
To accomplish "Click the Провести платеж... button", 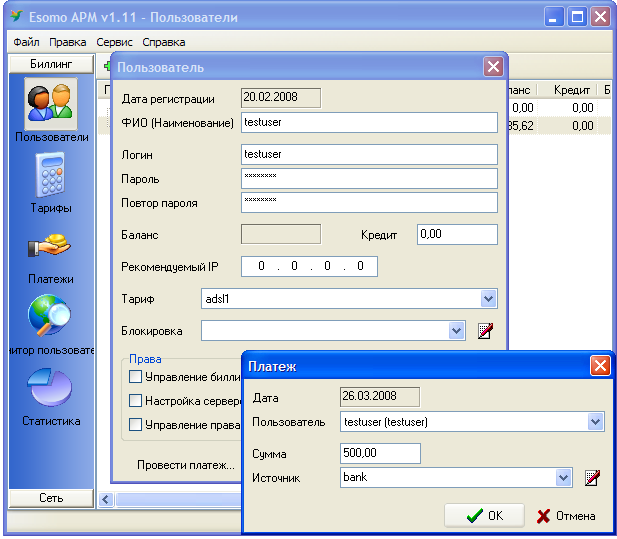I will 186,465.
